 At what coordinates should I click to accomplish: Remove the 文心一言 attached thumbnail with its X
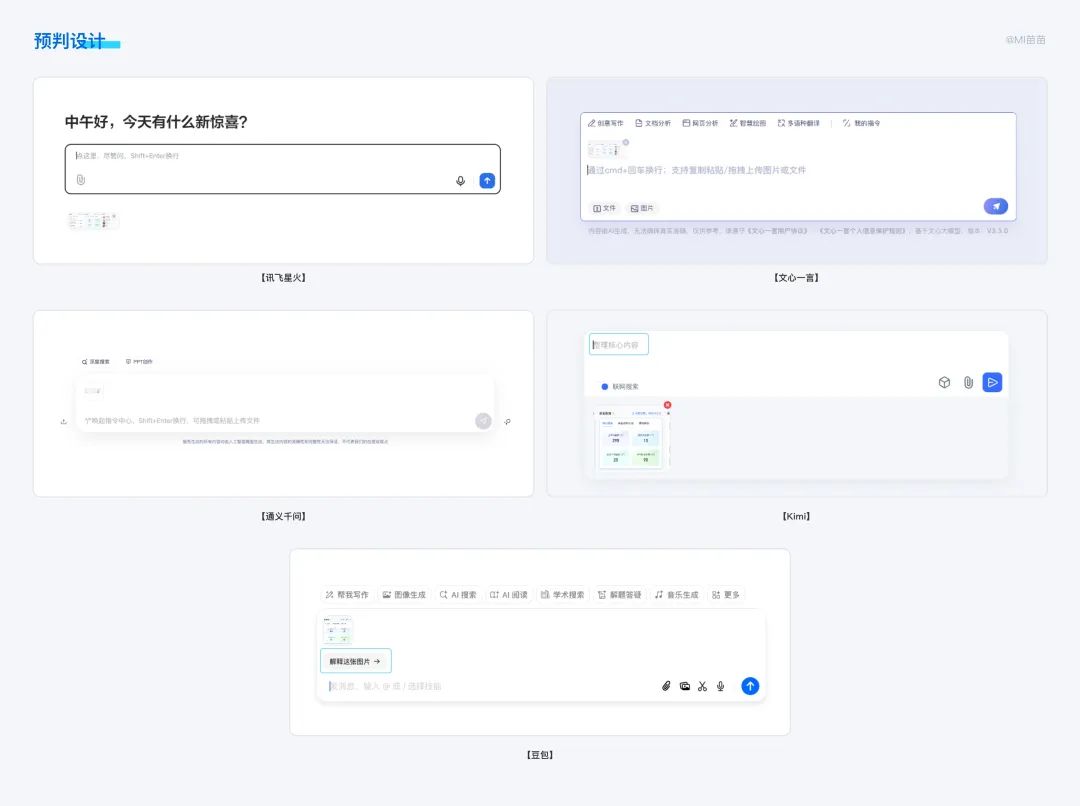[x=625, y=142]
